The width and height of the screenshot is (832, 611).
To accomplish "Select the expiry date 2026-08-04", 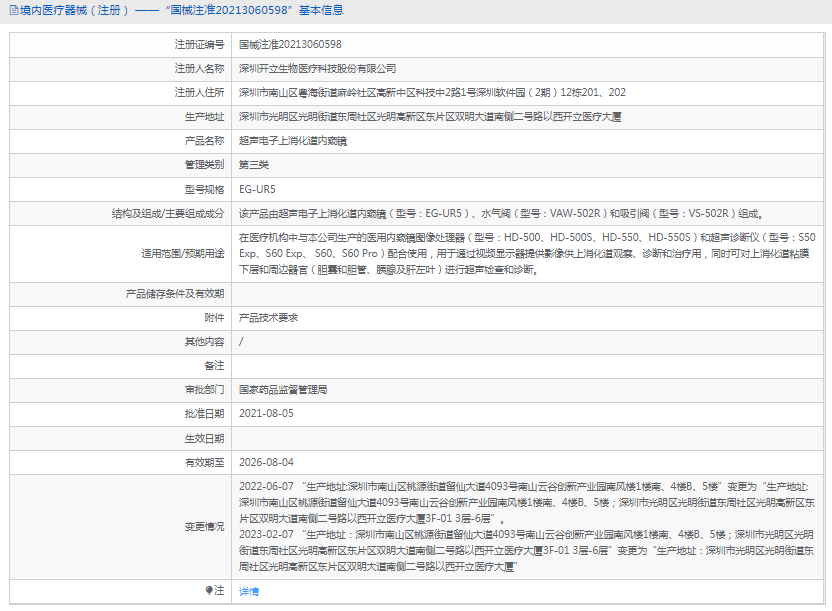I will pyautogui.click(x=266, y=462).
